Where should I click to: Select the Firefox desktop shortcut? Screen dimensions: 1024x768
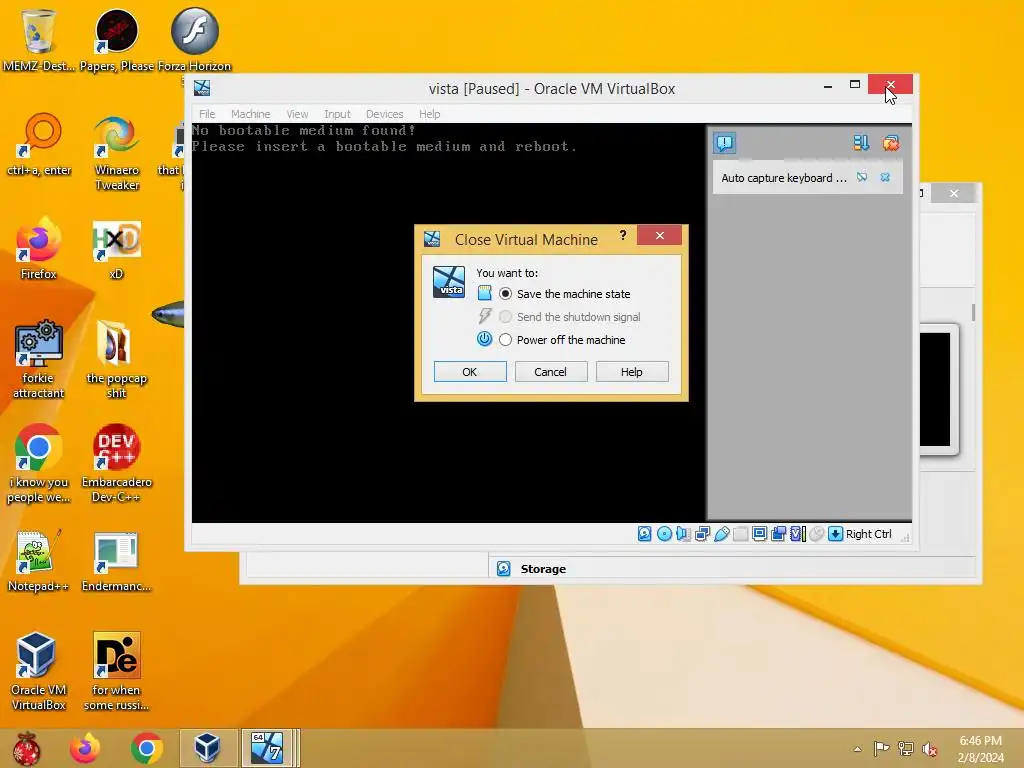(x=39, y=248)
